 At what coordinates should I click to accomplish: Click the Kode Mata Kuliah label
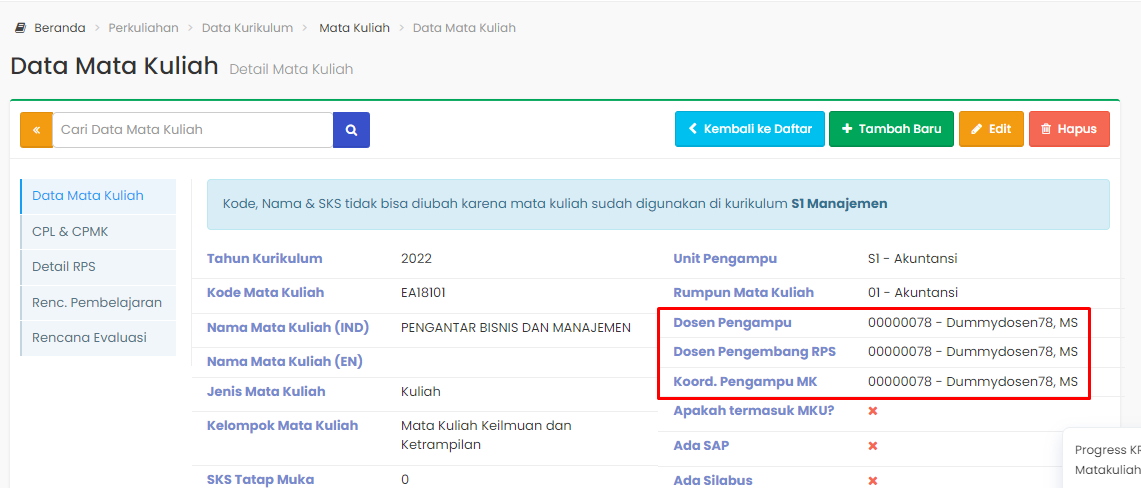(266, 293)
